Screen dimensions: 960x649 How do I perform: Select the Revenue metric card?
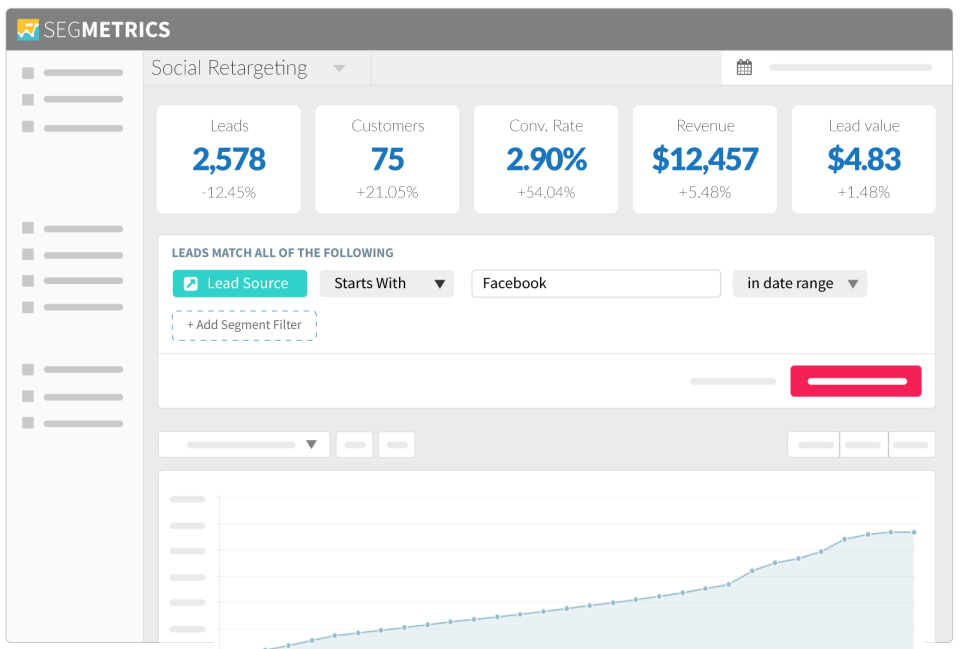pyautogui.click(x=705, y=159)
